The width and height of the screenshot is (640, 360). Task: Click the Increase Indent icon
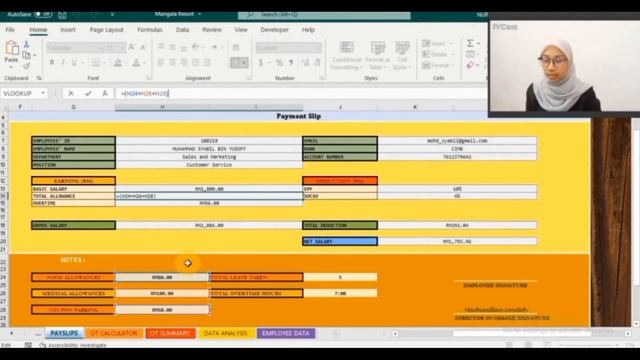207,63
